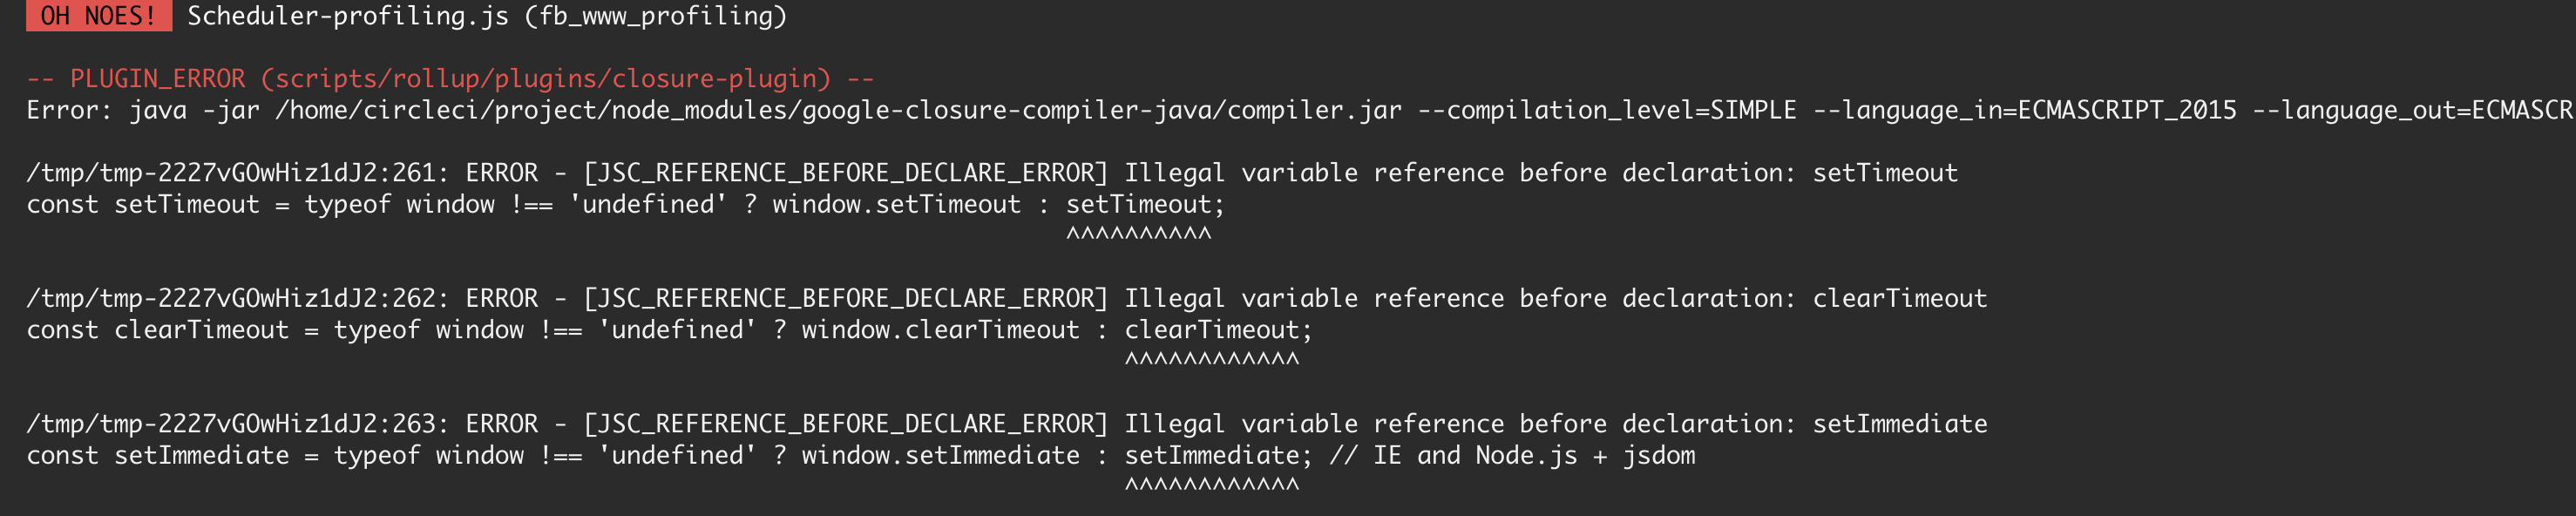Click the window.clearTimeout expression
Screen dimensions: 2576x516
tap(940, 330)
